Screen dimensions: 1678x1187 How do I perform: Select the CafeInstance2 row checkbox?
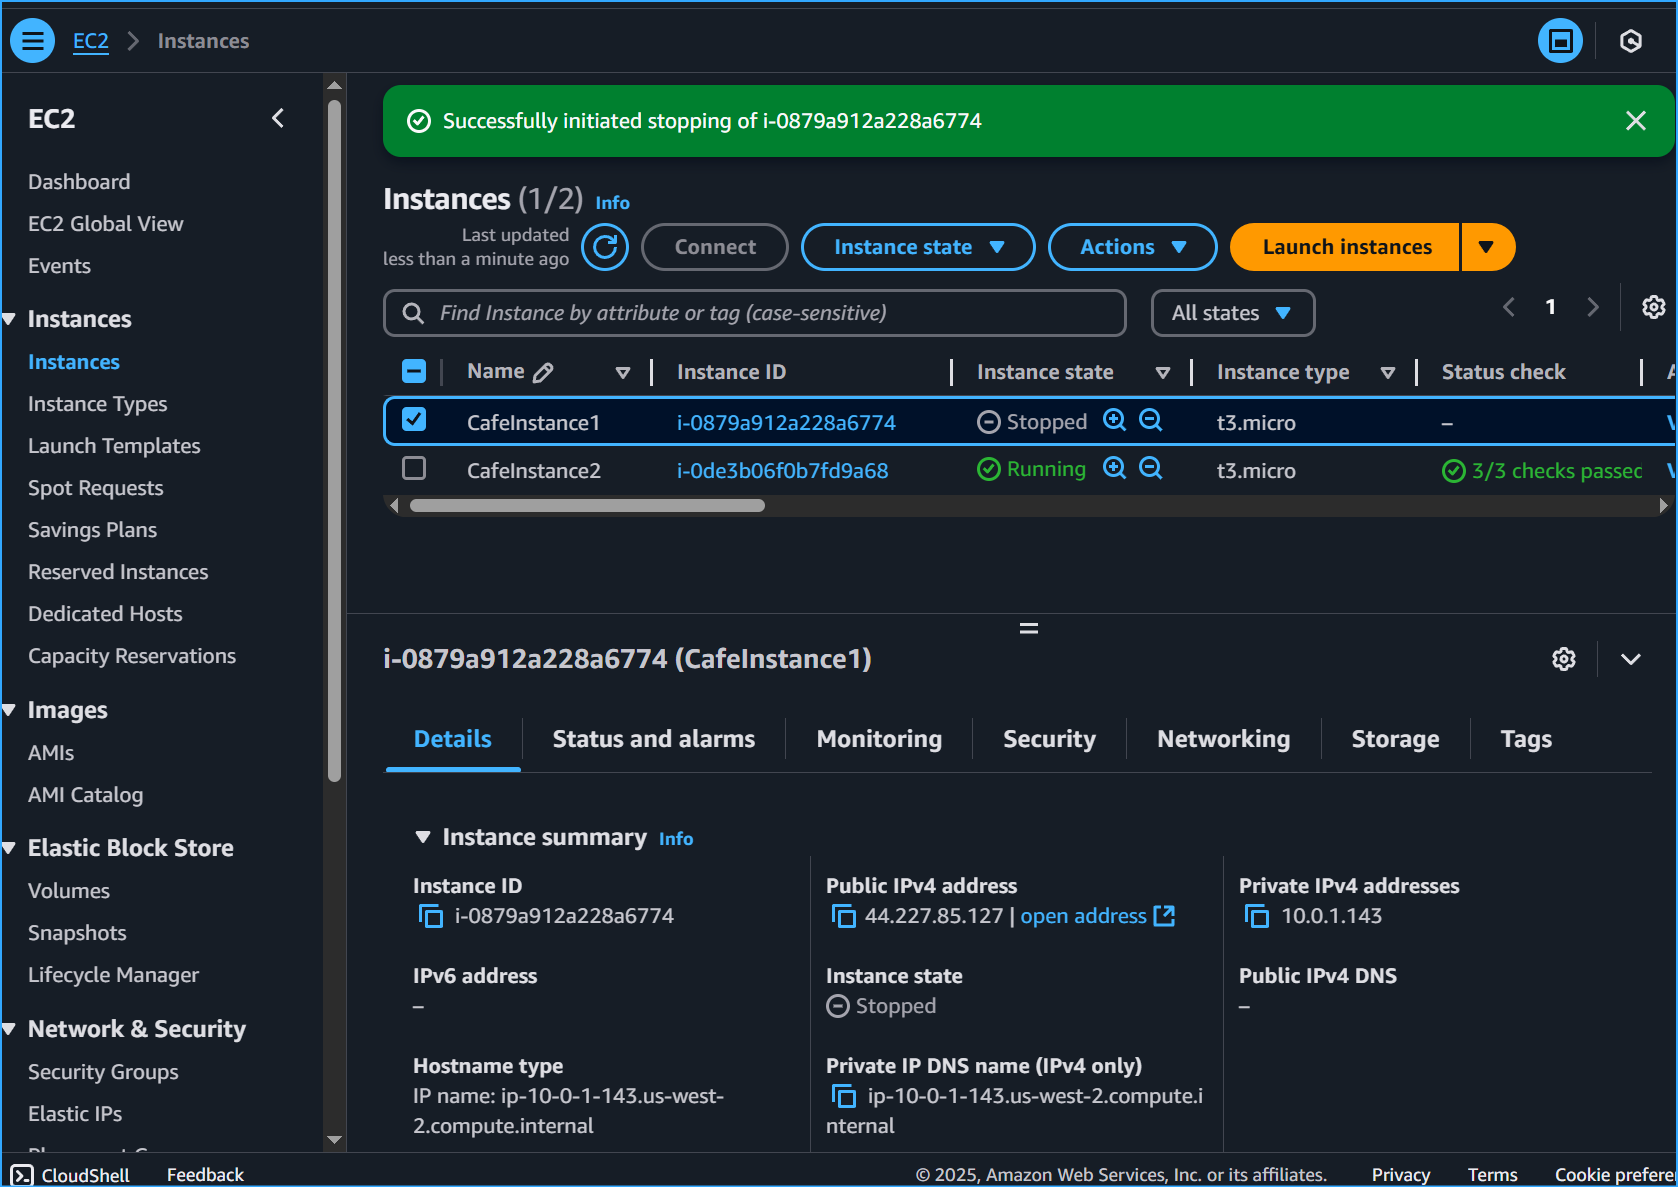tap(414, 468)
